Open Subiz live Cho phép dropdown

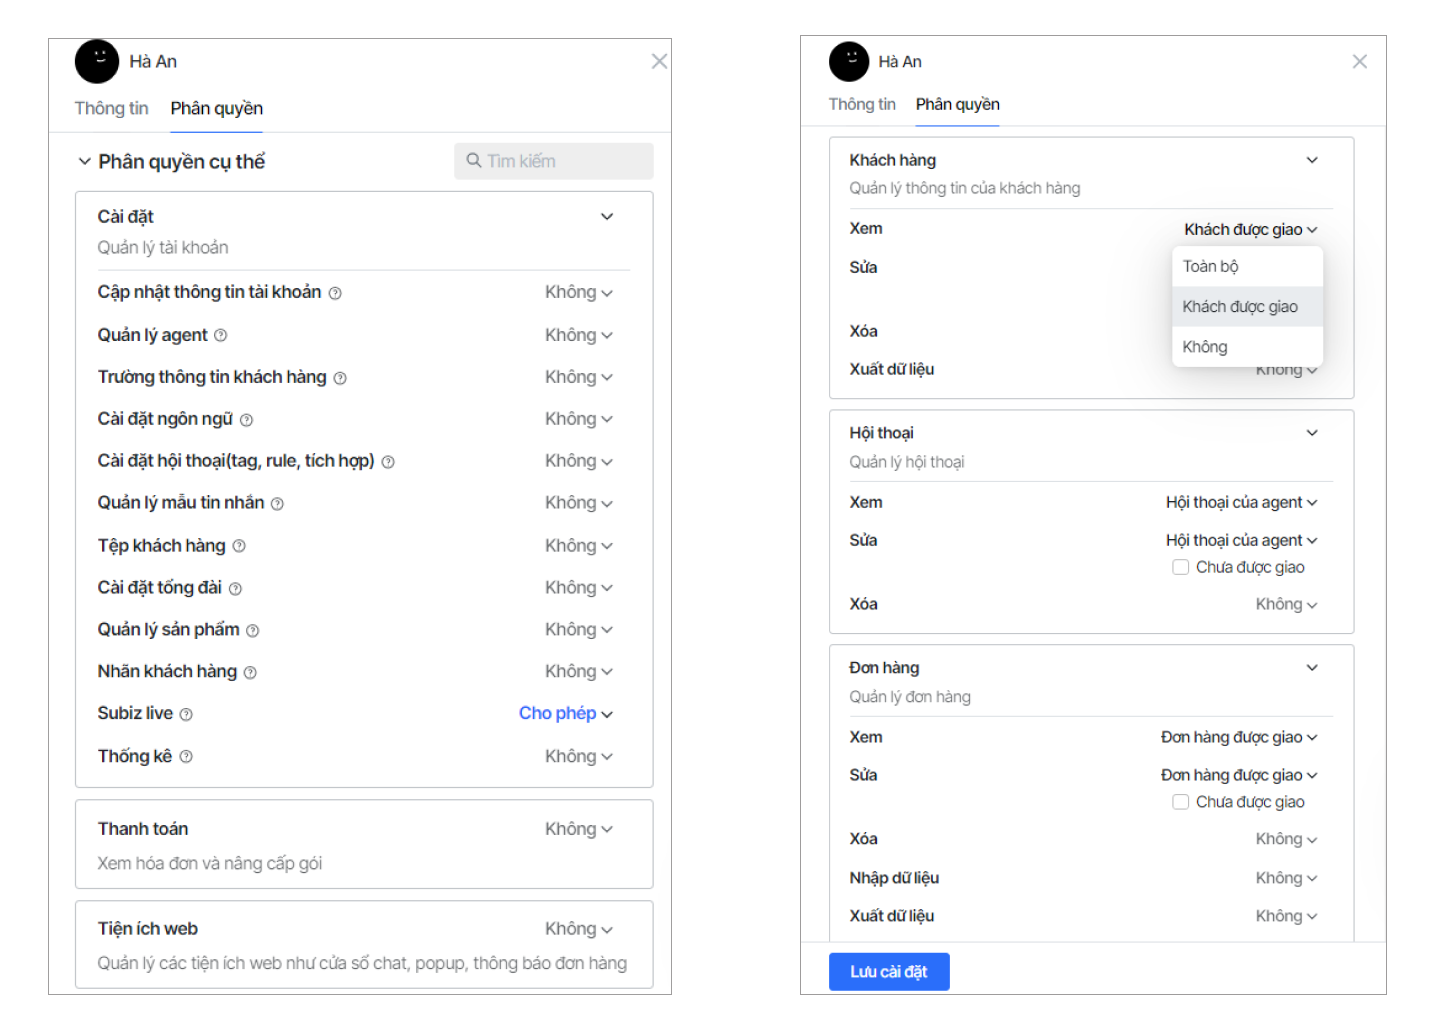(x=565, y=713)
